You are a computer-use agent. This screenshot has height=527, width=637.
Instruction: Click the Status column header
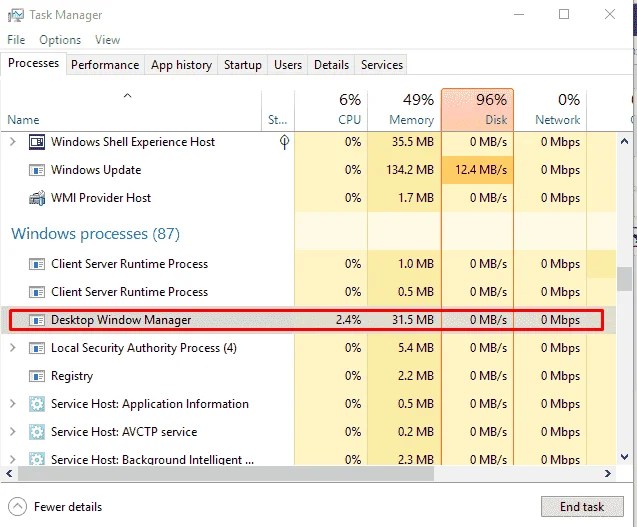[x=277, y=110]
